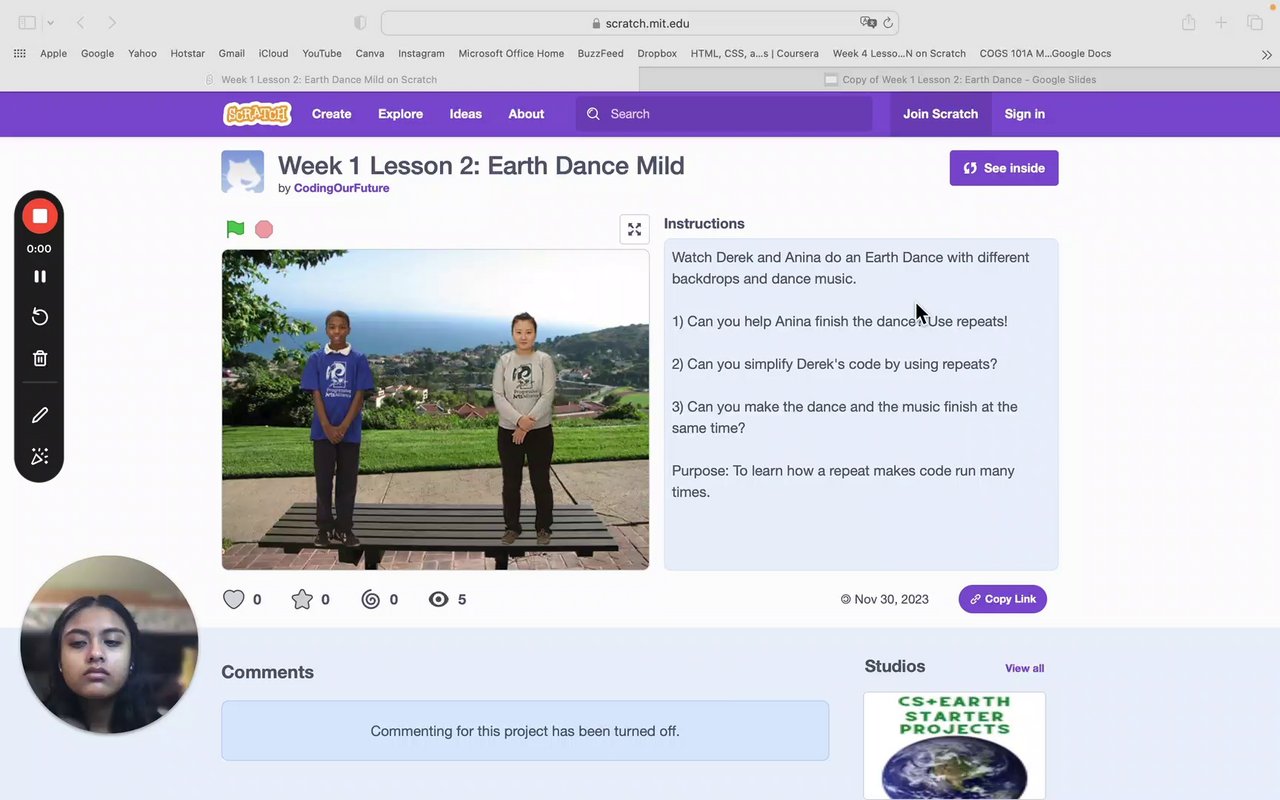1280x800 pixels.
Task: Open the Microsoft Office Home bookmark
Action: point(511,54)
